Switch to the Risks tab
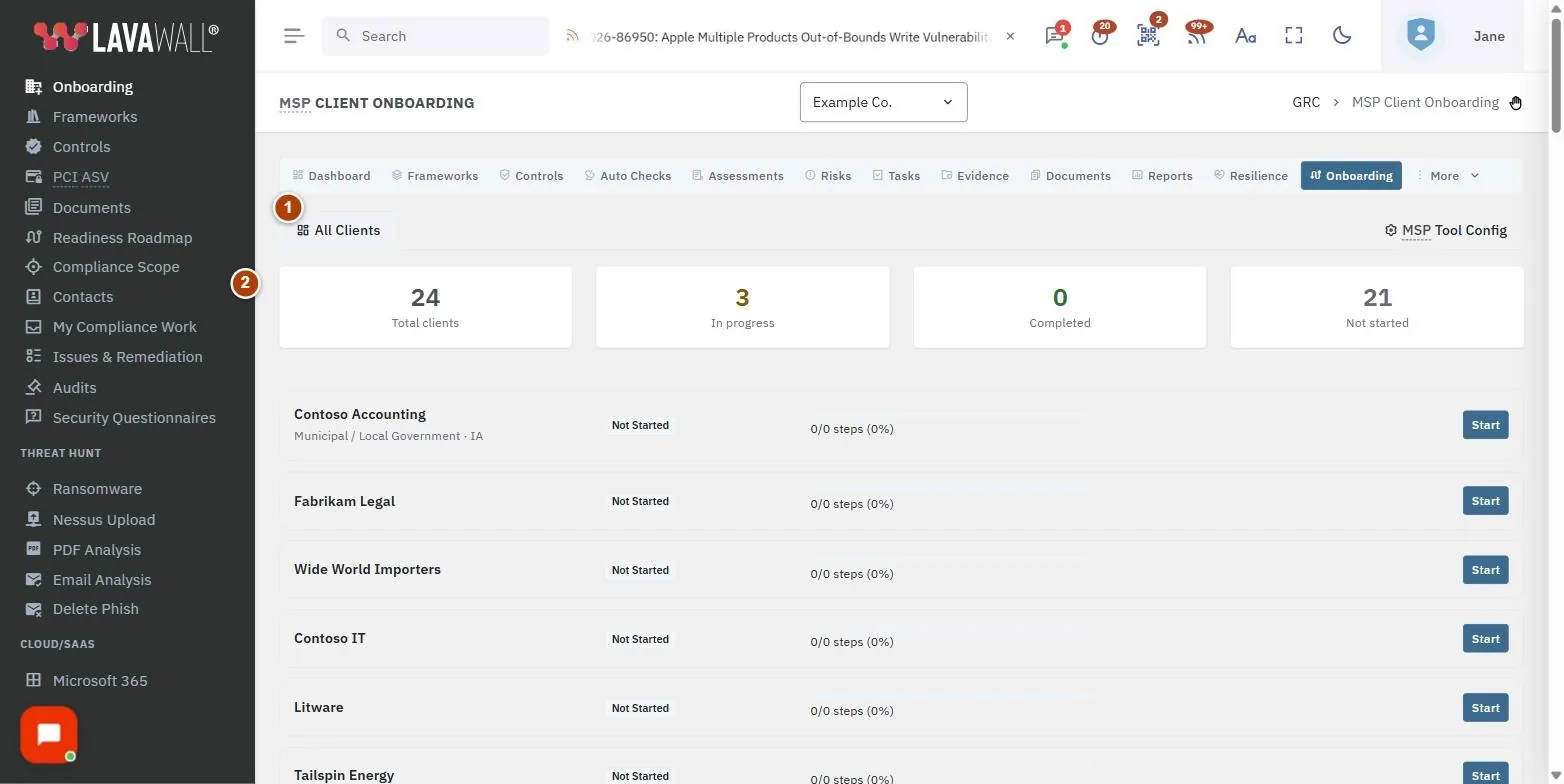The image size is (1564, 784). click(828, 176)
